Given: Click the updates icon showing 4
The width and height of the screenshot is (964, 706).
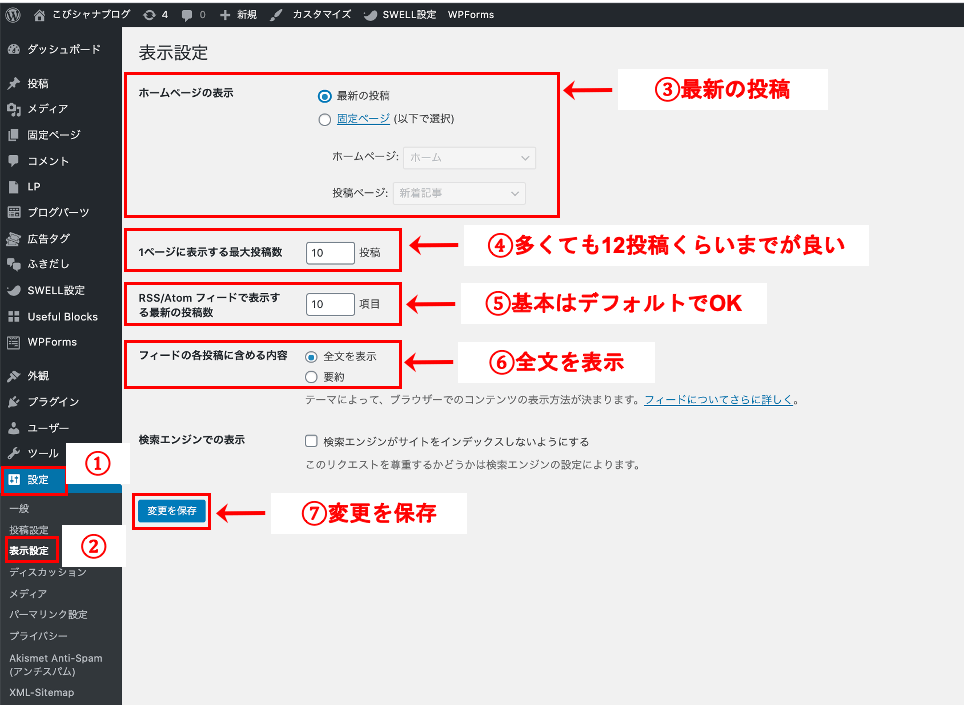Looking at the screenshot, I should tap(149, 15).
